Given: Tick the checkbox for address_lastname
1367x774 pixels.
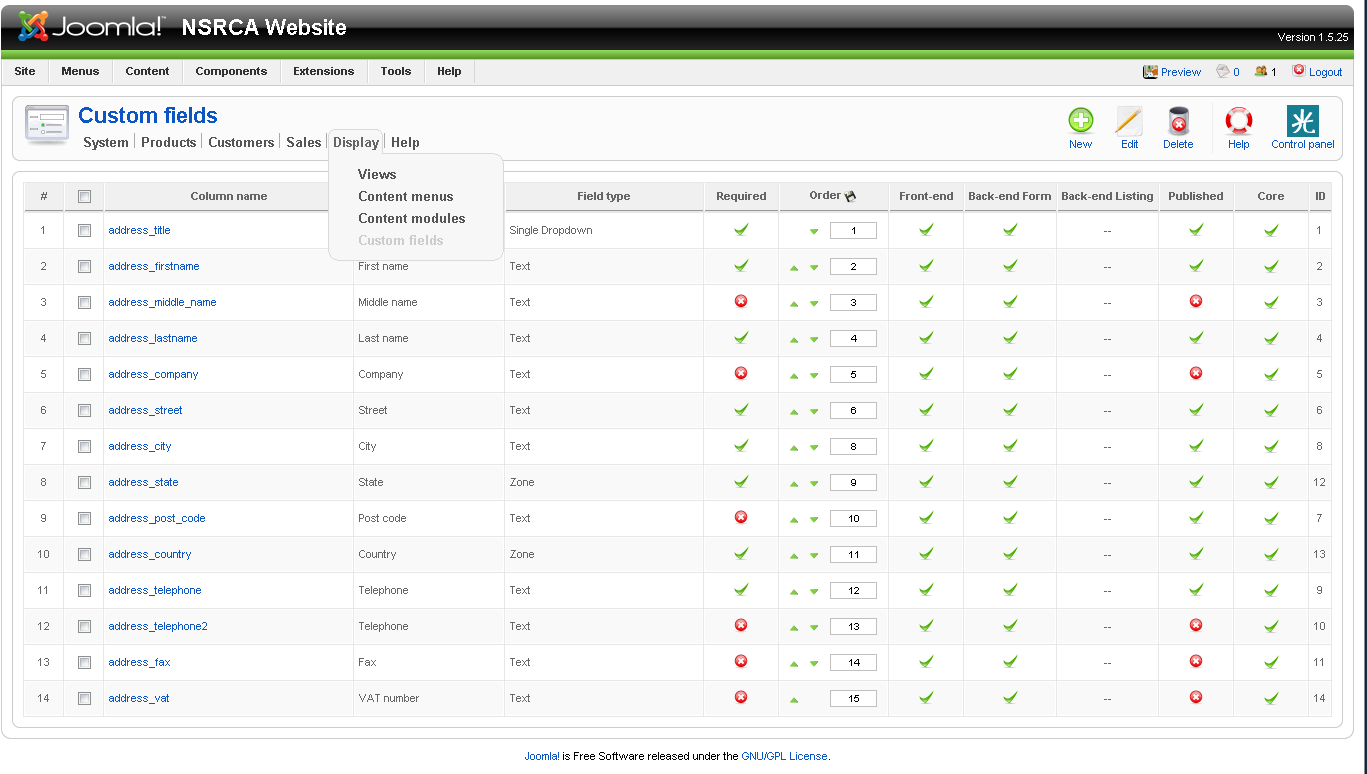Looking at the screenshot, I should (x=84, y=338).
